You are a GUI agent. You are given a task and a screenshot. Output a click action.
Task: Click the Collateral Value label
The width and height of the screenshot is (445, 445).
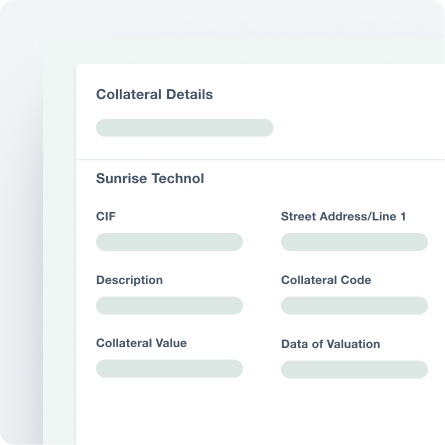(141, 343)
